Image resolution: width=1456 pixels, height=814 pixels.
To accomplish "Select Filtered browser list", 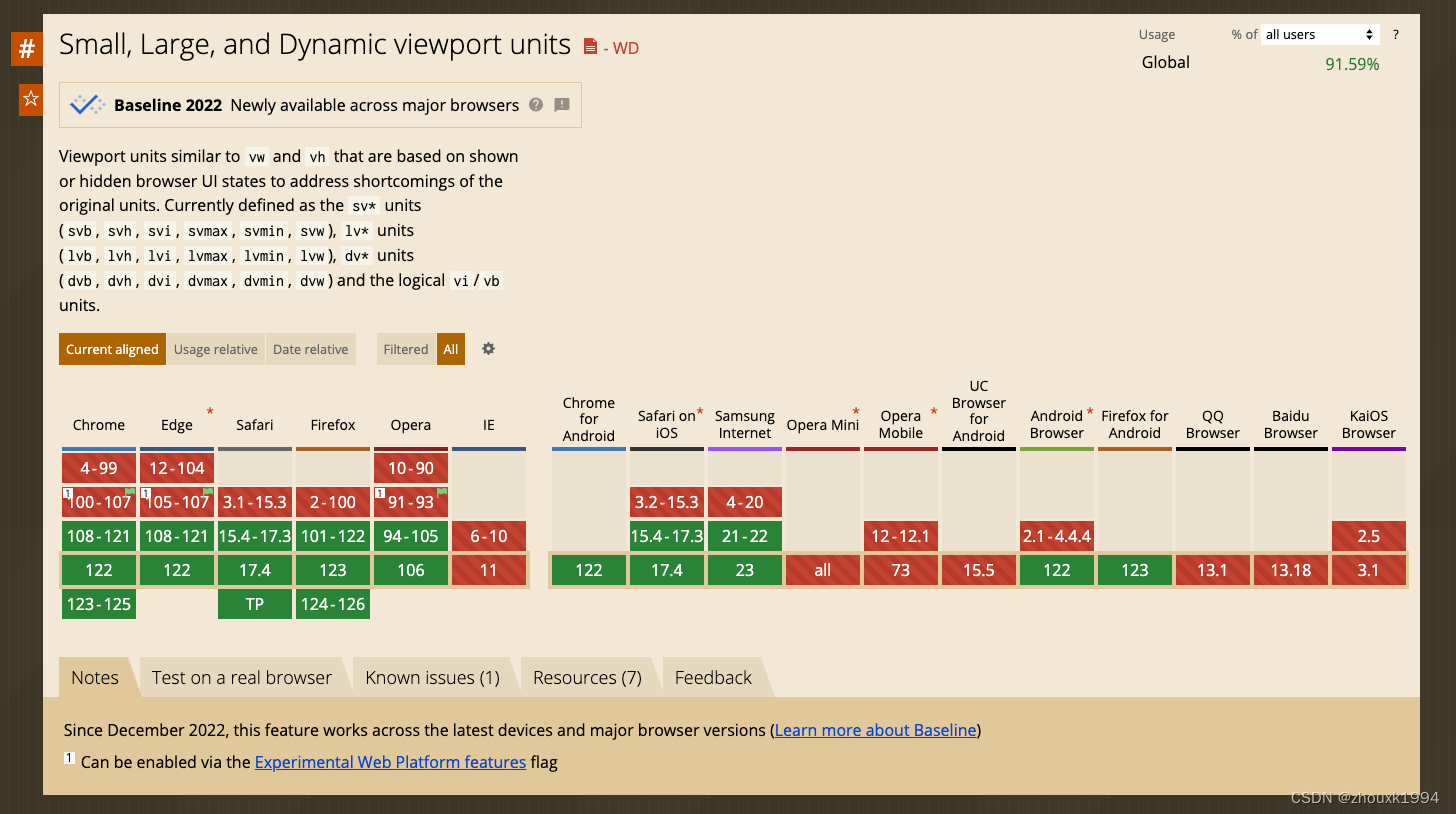I will point(406,349).
